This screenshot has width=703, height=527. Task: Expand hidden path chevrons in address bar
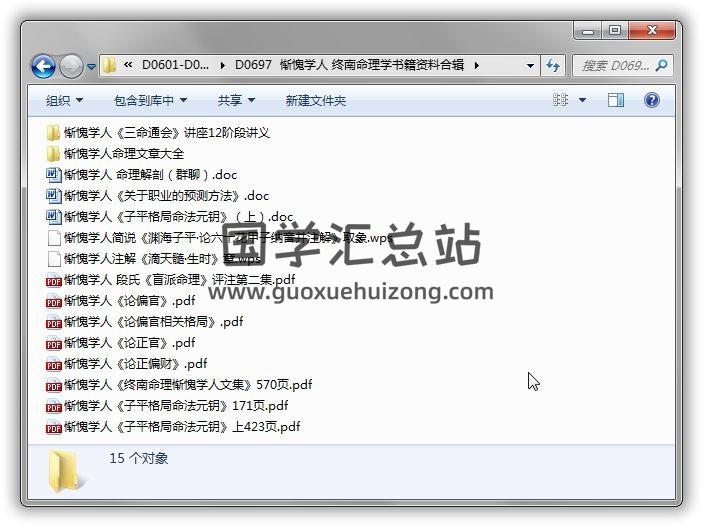128,65
